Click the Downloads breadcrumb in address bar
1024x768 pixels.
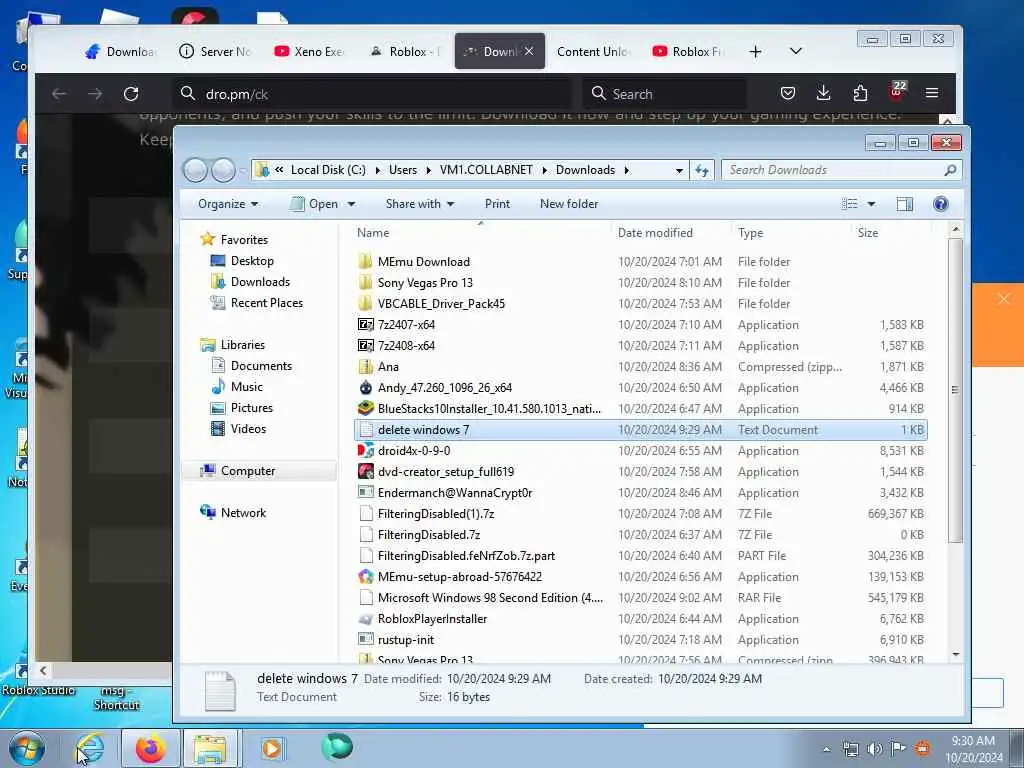tap(585, 170)
